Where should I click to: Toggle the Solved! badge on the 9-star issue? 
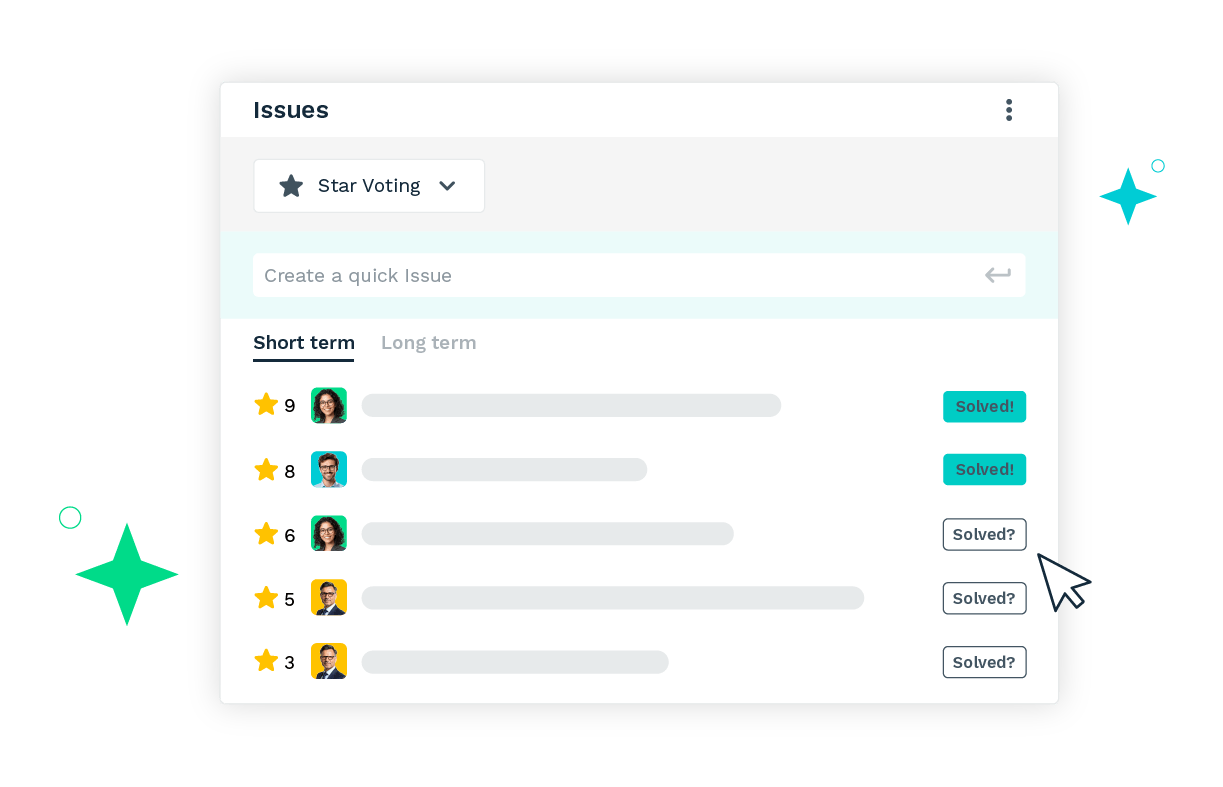pyautogui.click(x=984, y=407)
